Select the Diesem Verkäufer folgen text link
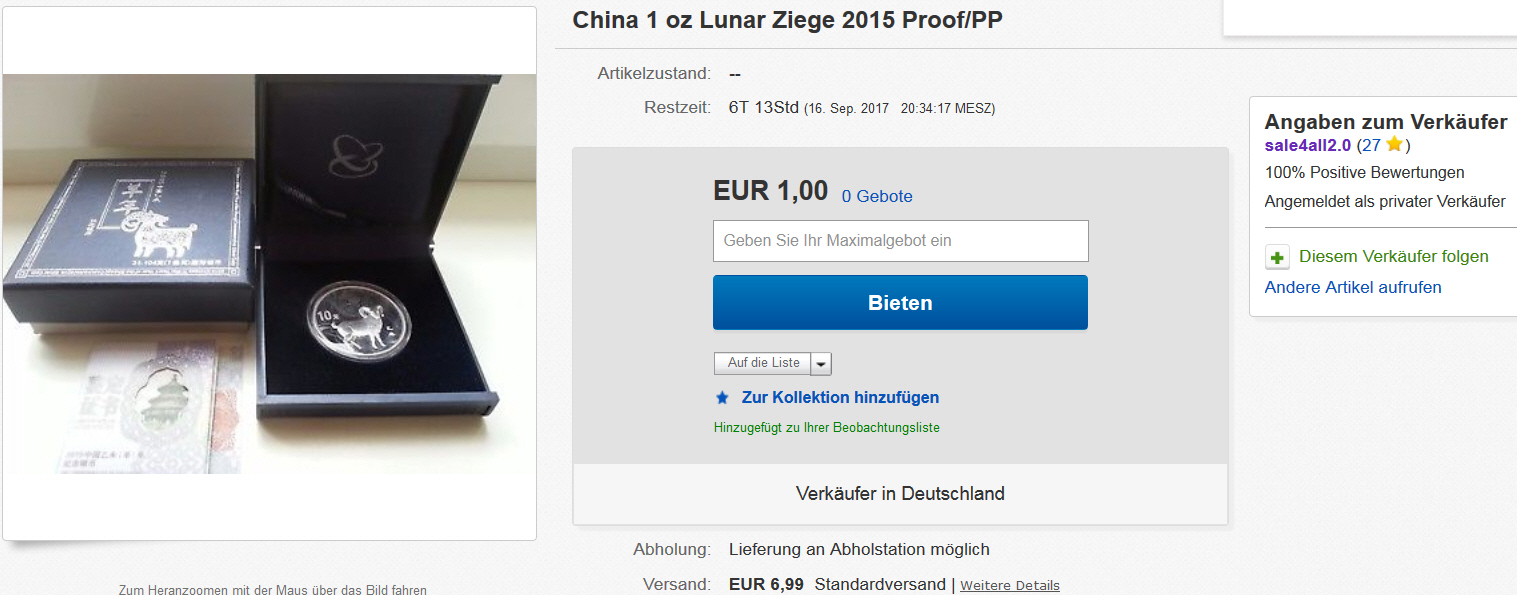Viewport: 1517px width, 595px height. click(x=1394, y=257)
